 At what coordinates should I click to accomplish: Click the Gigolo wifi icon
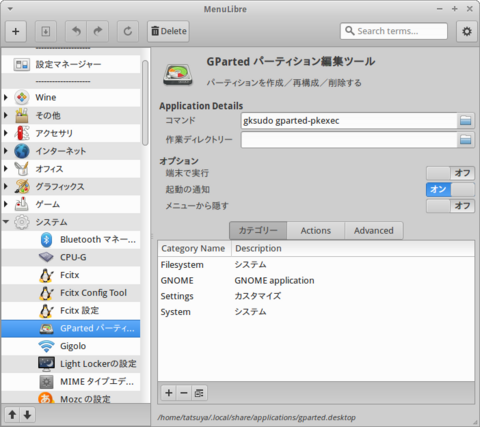click(46, 346)
